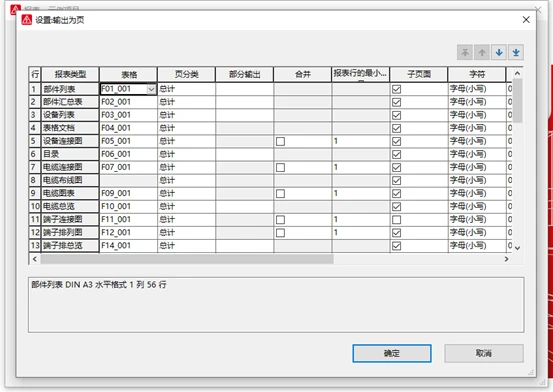Close the 设置:输出为页 dialog with X

point(526,20)
